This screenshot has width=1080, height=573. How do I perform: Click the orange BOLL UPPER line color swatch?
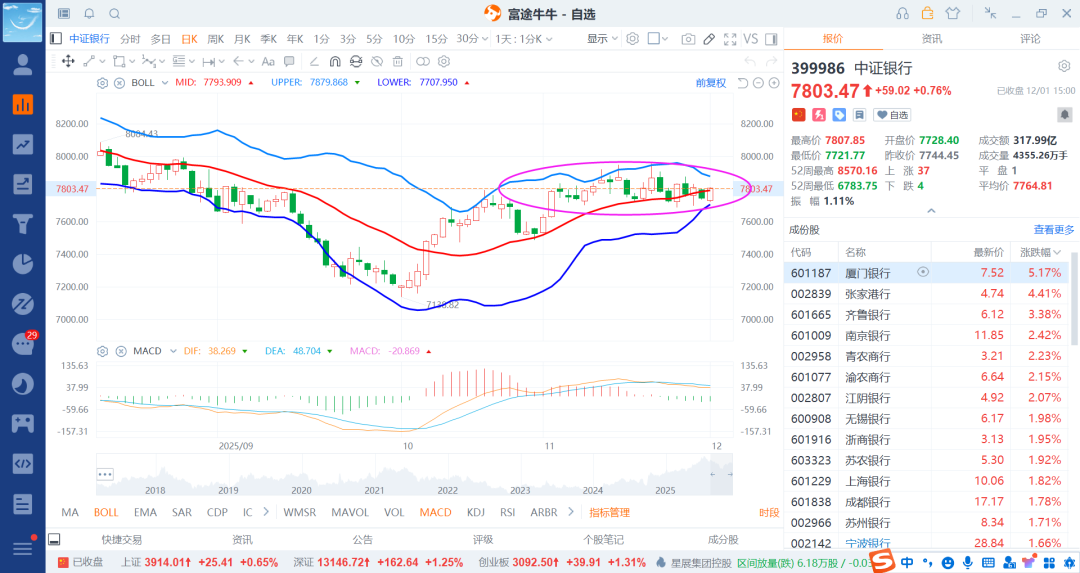(358, 83)
